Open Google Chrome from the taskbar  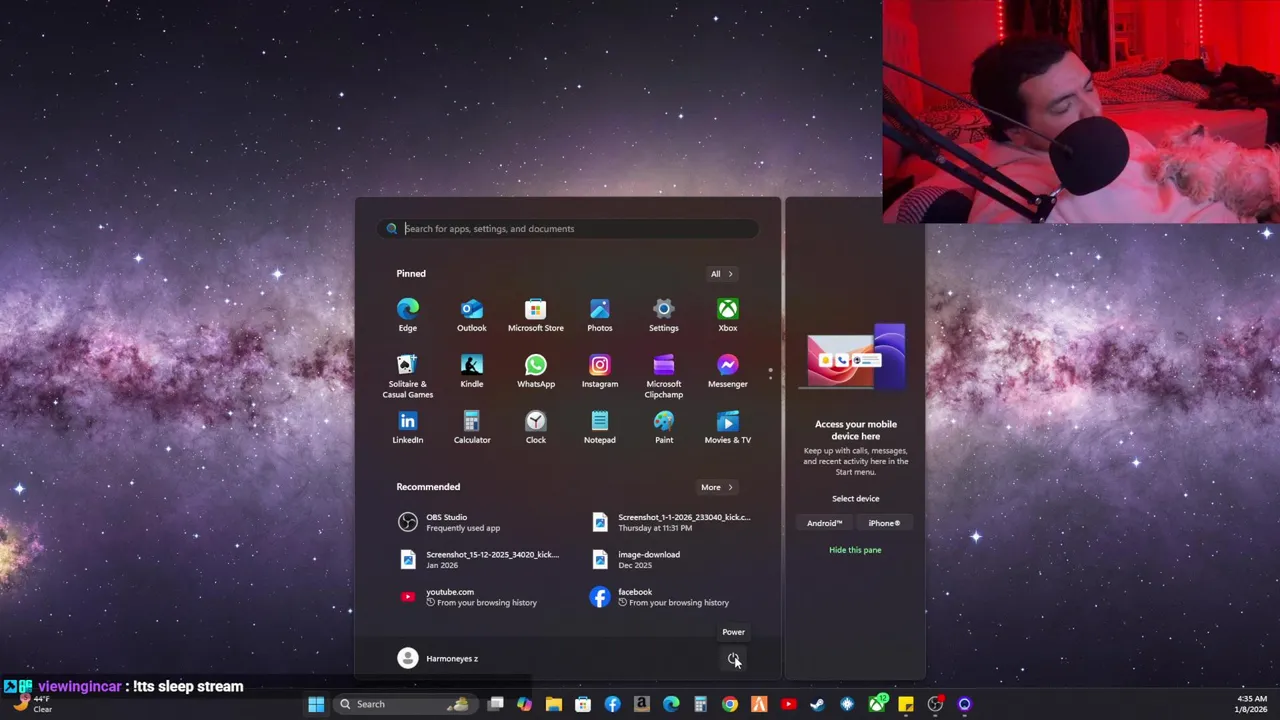730,704
